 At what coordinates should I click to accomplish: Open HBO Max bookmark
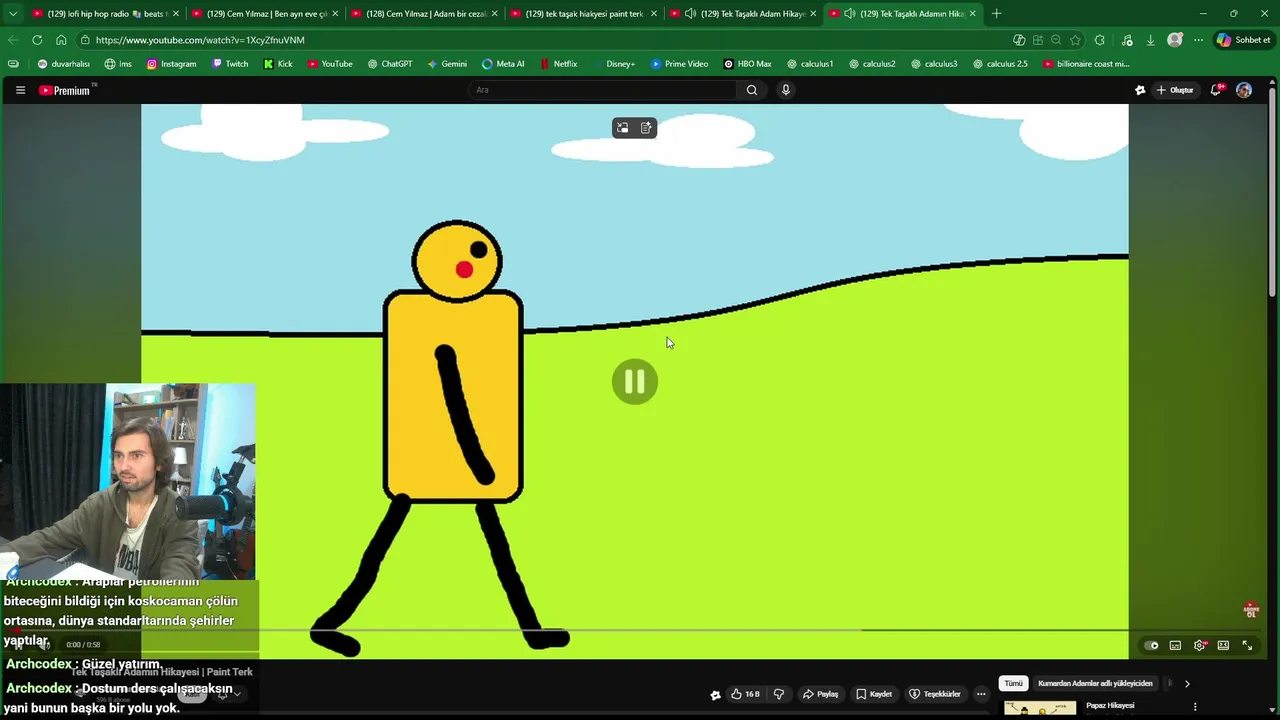tap(747, 64)
